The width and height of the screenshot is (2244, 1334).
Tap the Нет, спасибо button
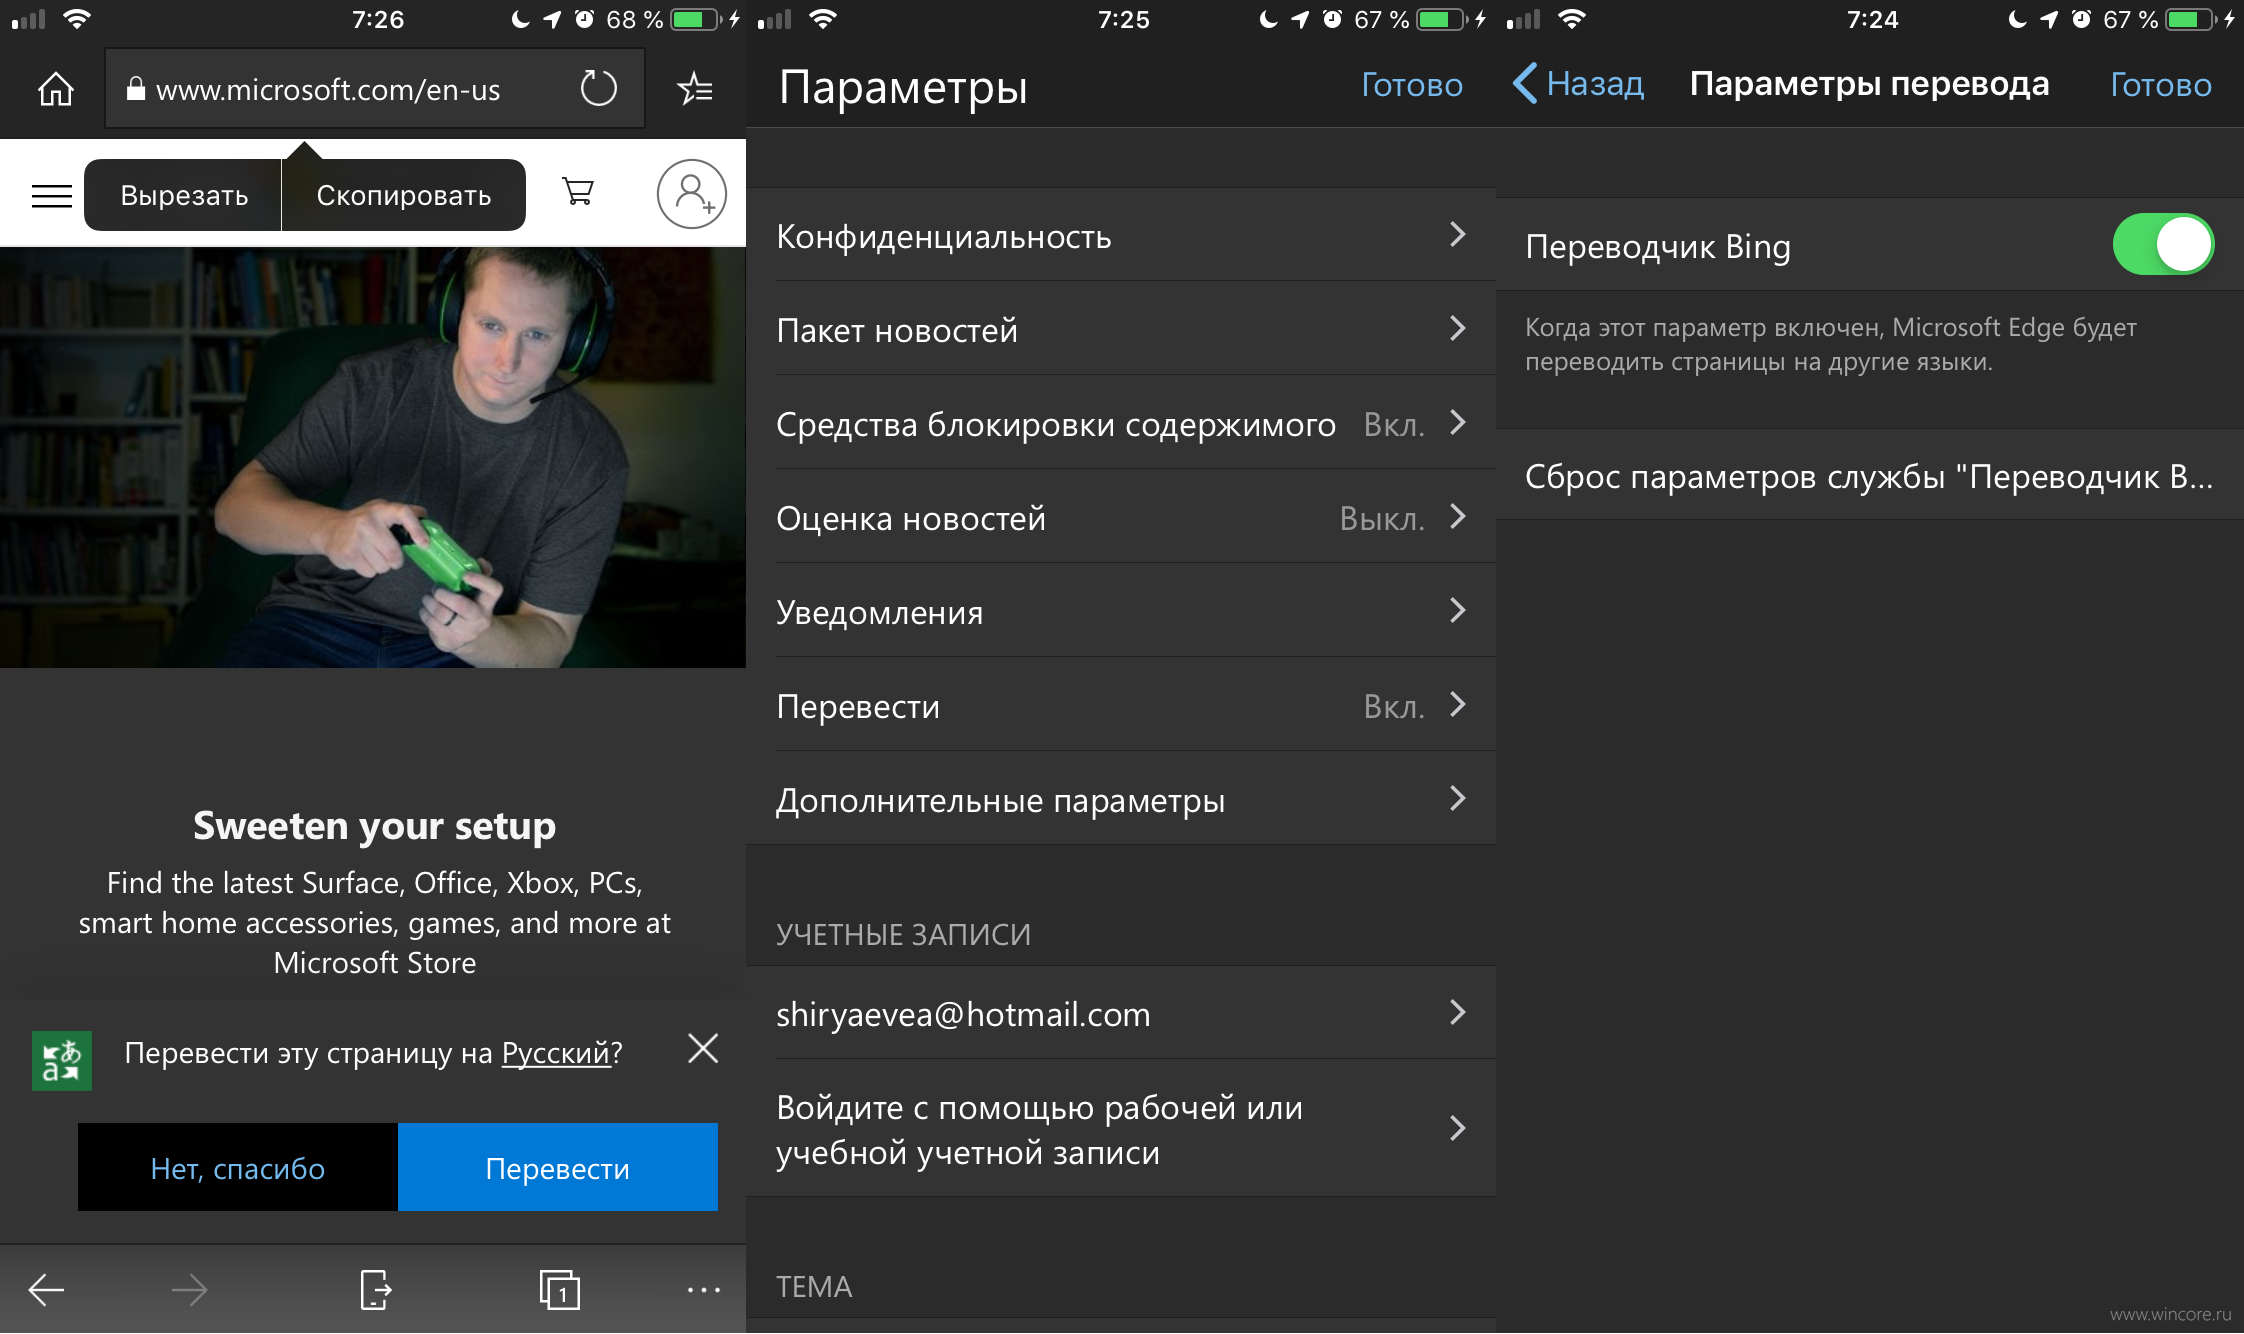pos(238,1167)
